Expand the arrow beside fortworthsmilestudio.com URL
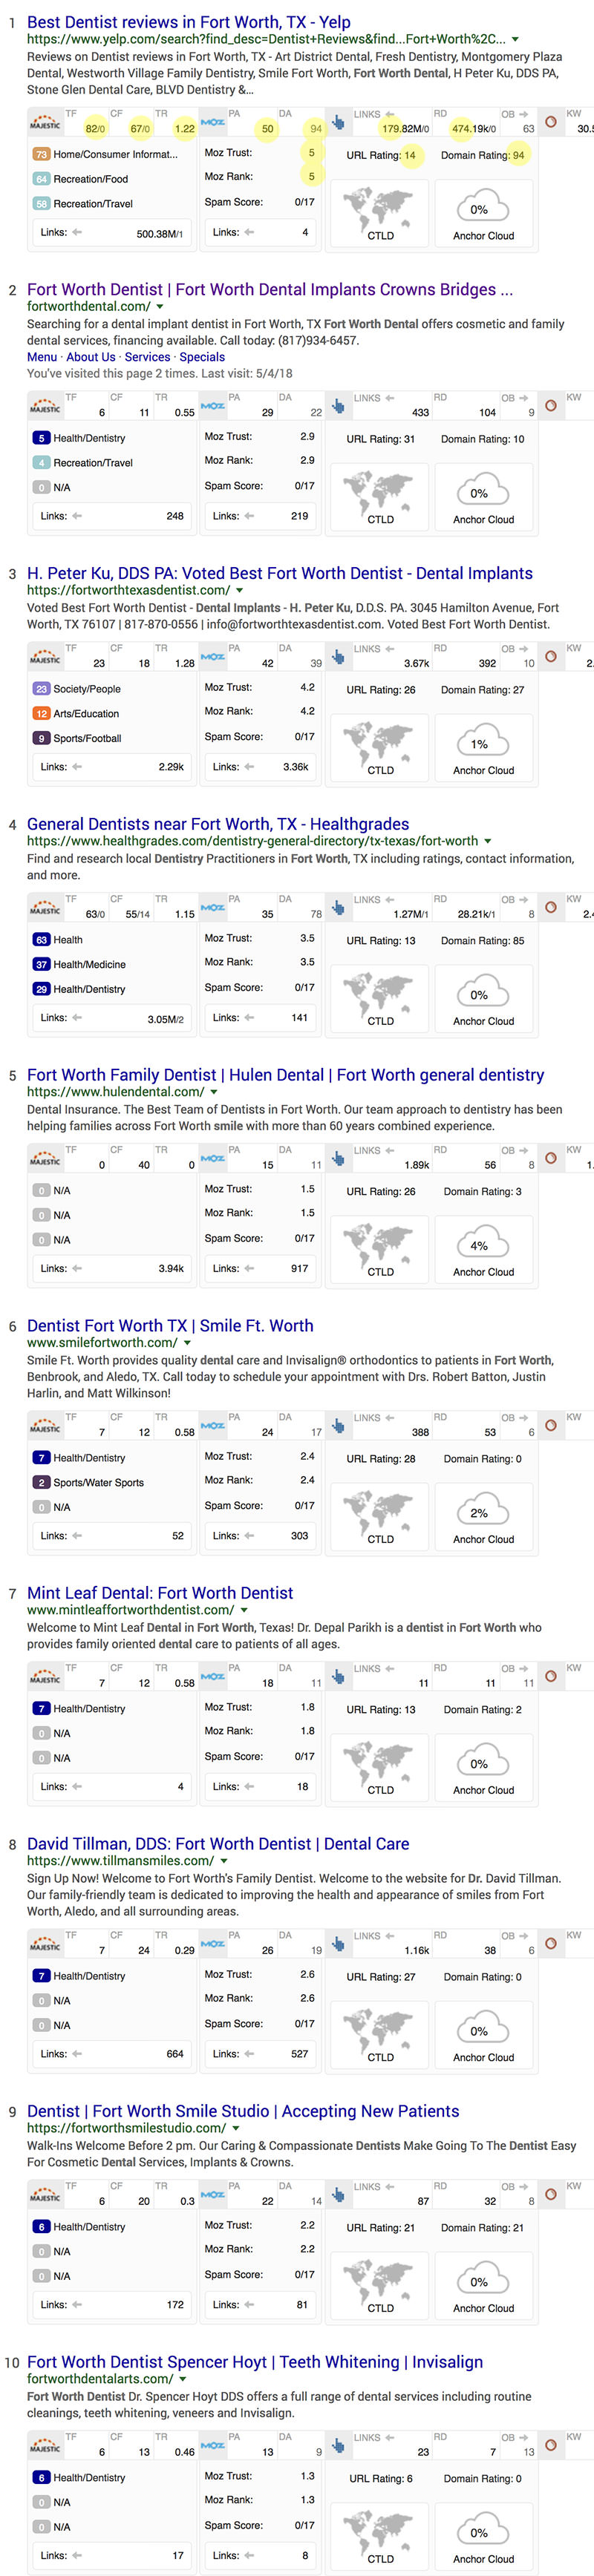Screen dimensions: 594x2576 click(236, 2129)
